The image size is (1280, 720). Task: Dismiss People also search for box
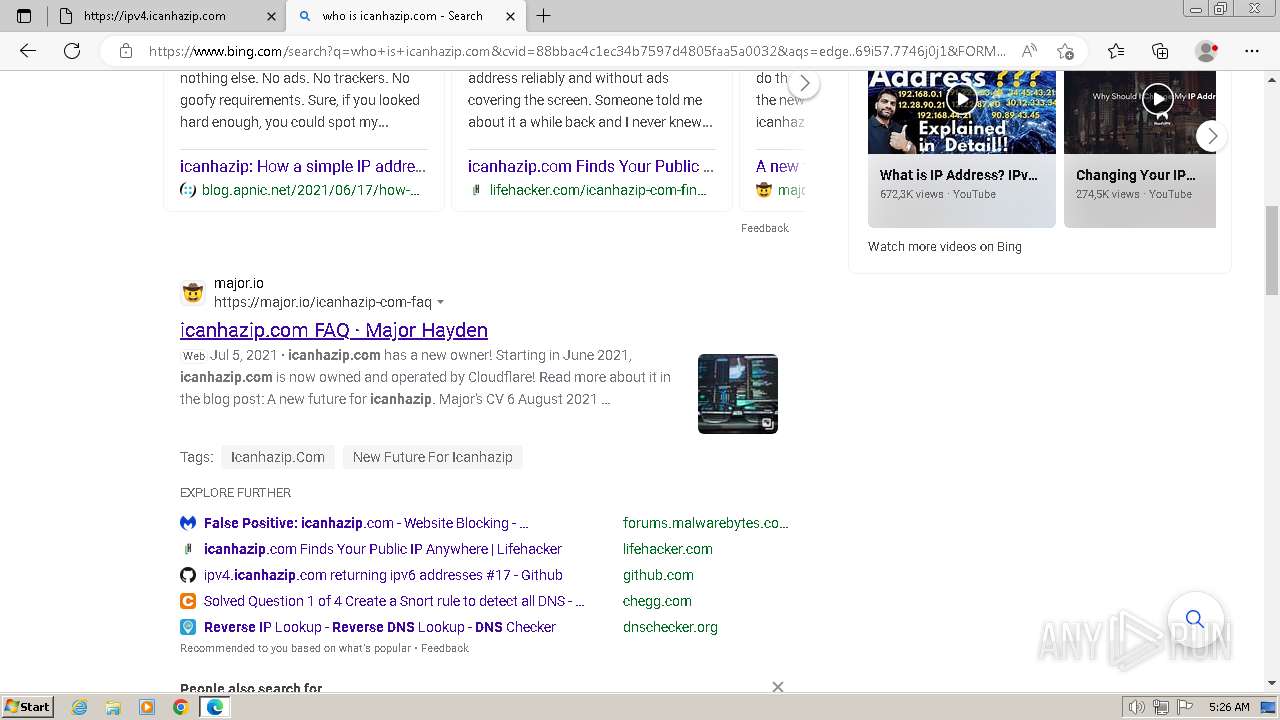[778, 687]
